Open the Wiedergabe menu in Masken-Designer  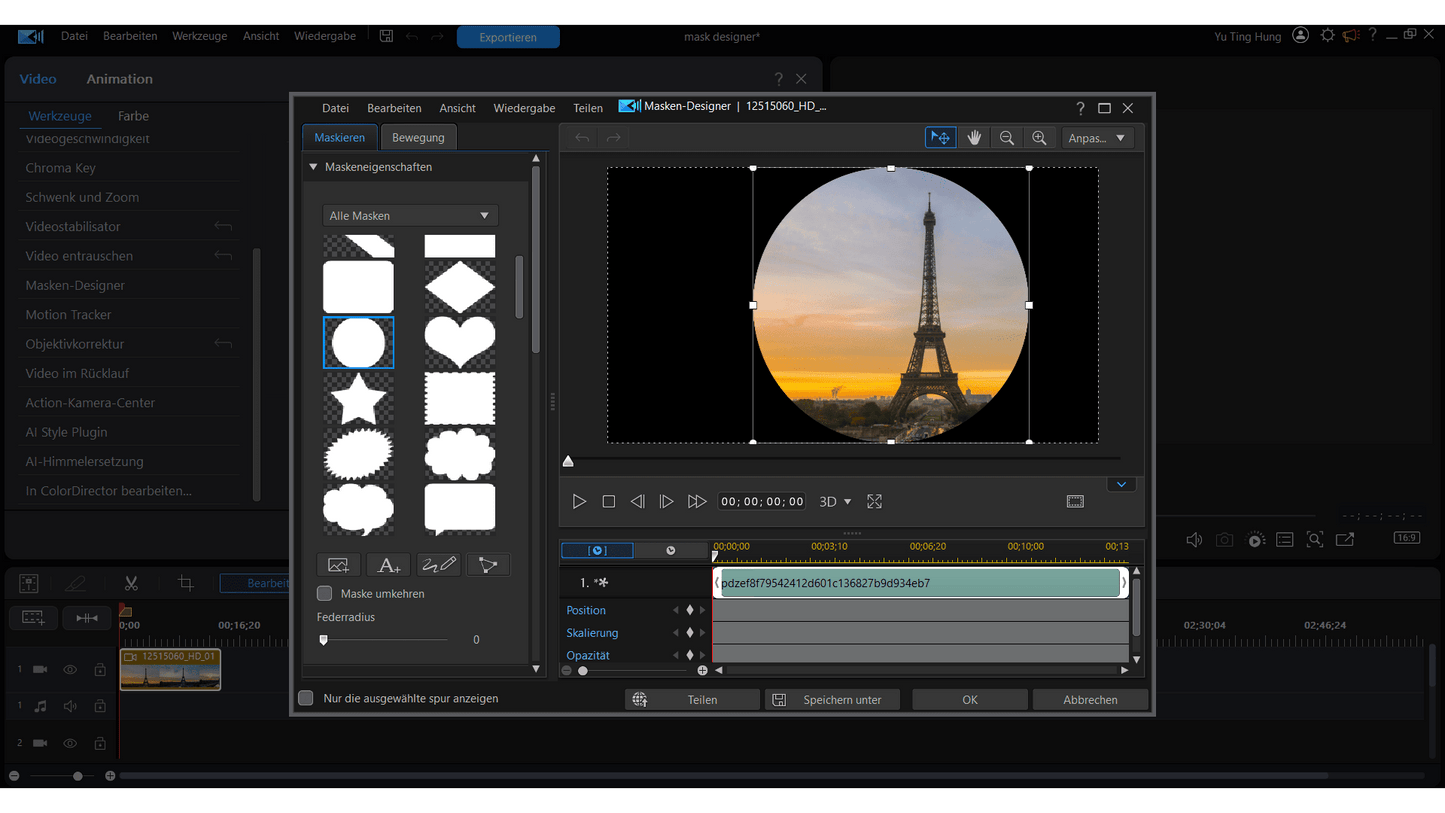point(524,108)
